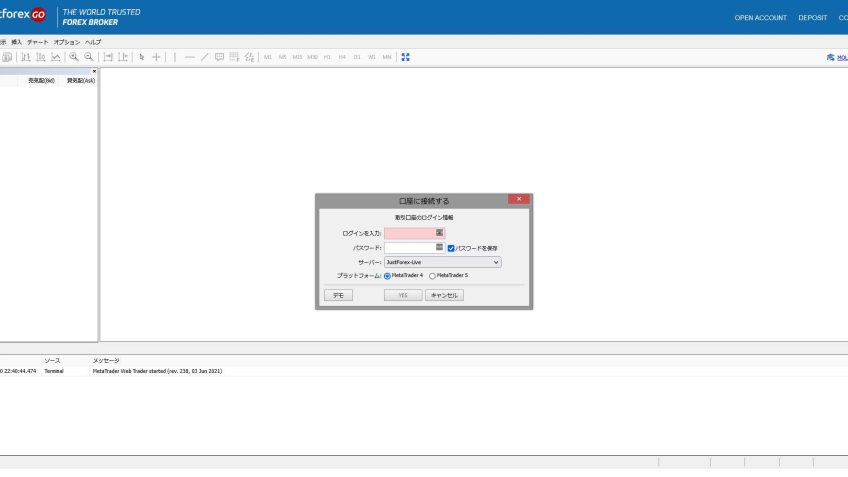Screen dimensions: 848x477
Task: Switch chart to line chart icon
Action: pyautogui.click(x=56, y=57)
